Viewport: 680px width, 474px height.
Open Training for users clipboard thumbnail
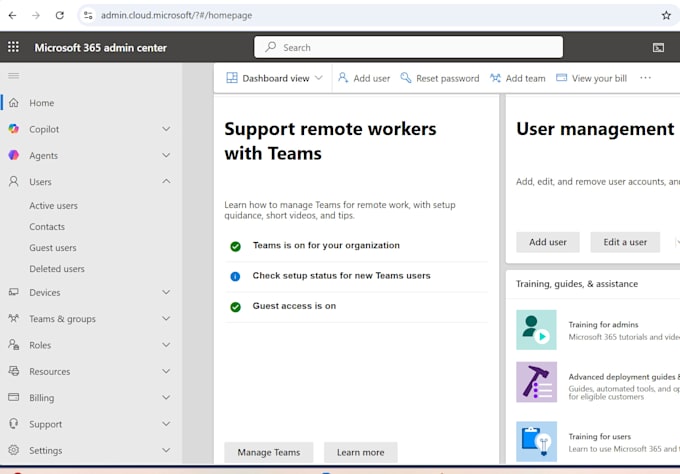536,441
